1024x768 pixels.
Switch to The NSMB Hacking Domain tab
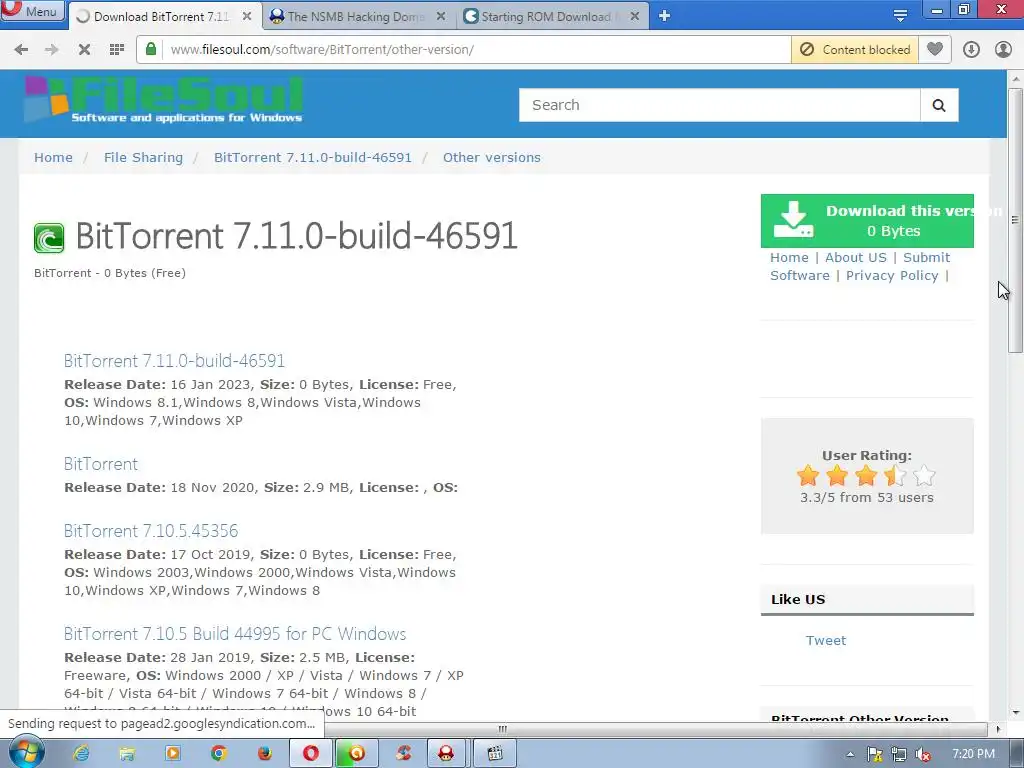coord(356,16)
